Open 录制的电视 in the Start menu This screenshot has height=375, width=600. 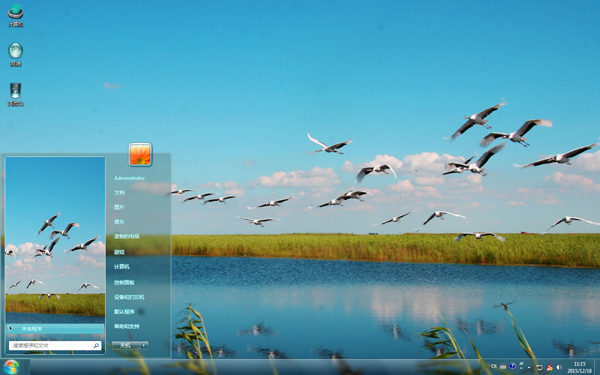pos(127,236)
